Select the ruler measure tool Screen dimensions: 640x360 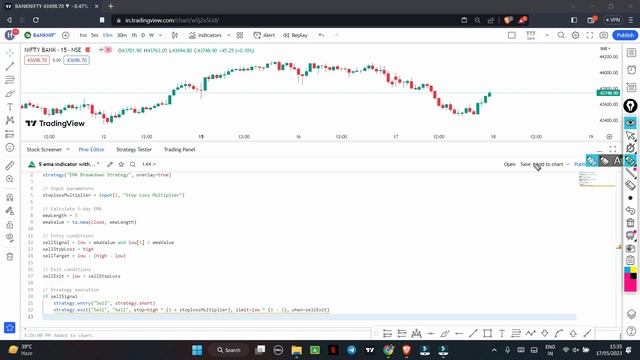pyautogui.click(x=10, y=165)
